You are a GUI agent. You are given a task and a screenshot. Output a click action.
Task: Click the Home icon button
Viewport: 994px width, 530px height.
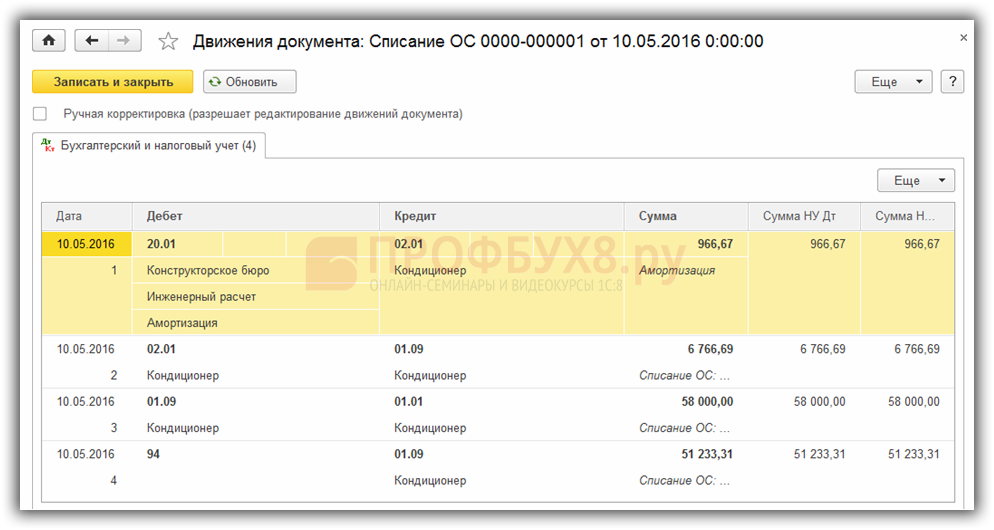point(48,41)
